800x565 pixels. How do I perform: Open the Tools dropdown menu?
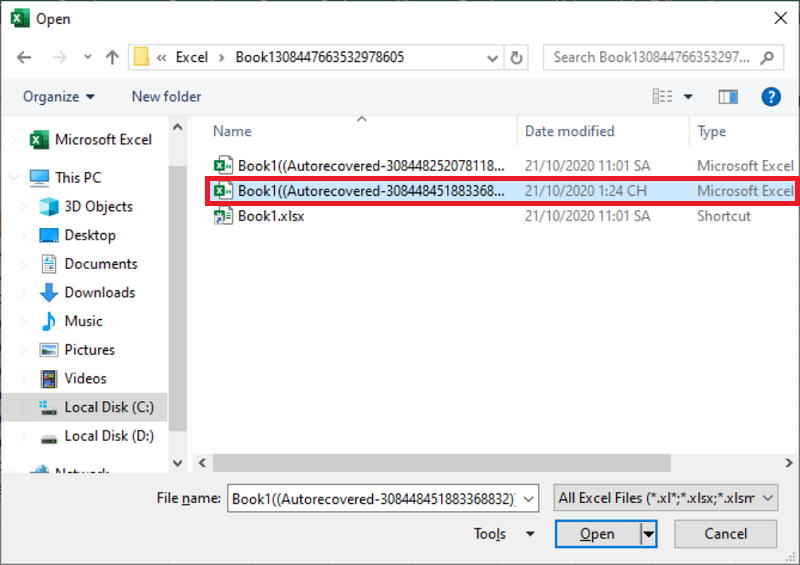[x=504, y=534]
